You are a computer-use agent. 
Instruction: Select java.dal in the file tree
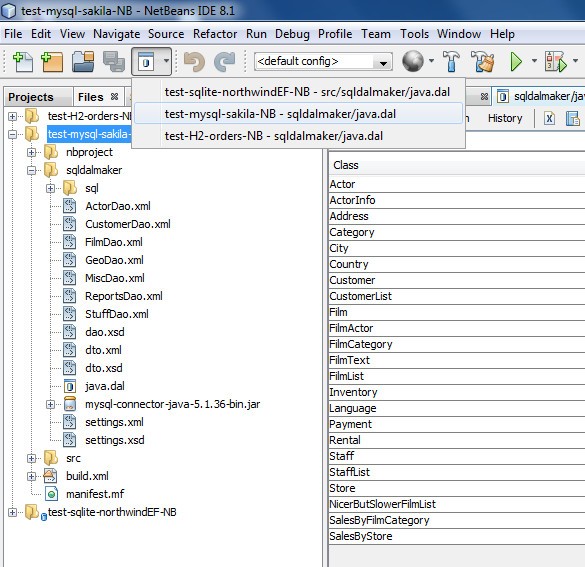104,386
